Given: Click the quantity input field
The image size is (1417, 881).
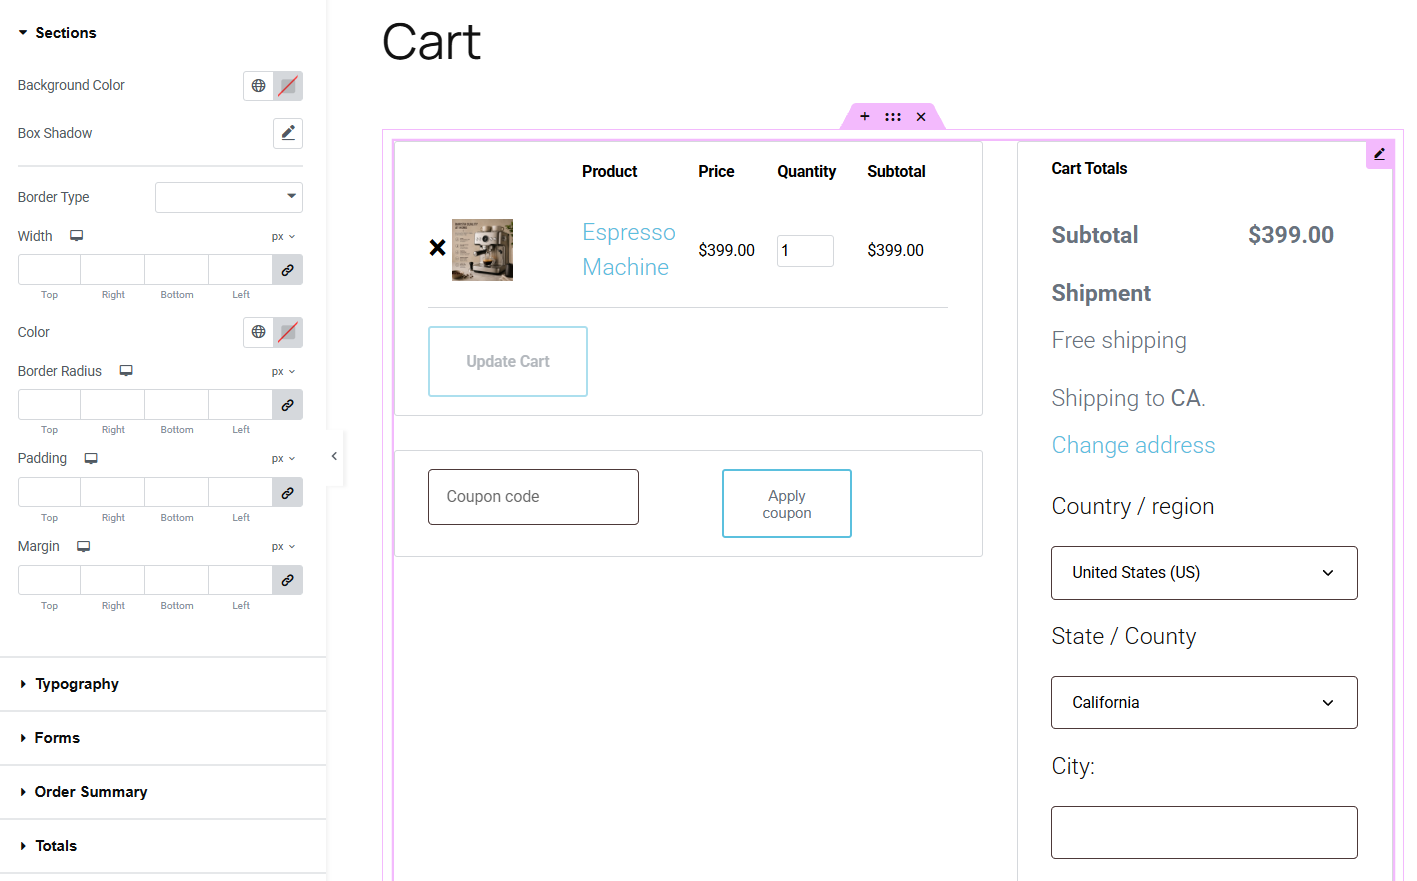Looking at the screenshot, I should pyautogui.click(x=805, y=251).
